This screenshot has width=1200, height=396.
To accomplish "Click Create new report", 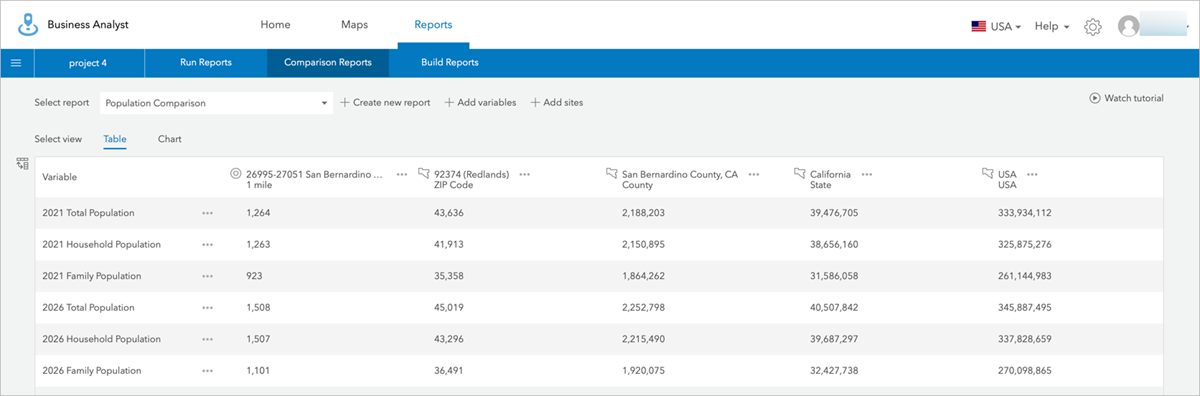I will point(385,103).
